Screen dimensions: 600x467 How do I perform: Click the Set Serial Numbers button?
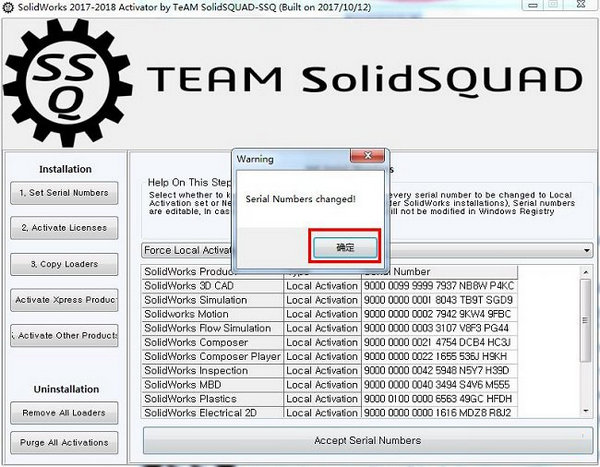point(64,193)
